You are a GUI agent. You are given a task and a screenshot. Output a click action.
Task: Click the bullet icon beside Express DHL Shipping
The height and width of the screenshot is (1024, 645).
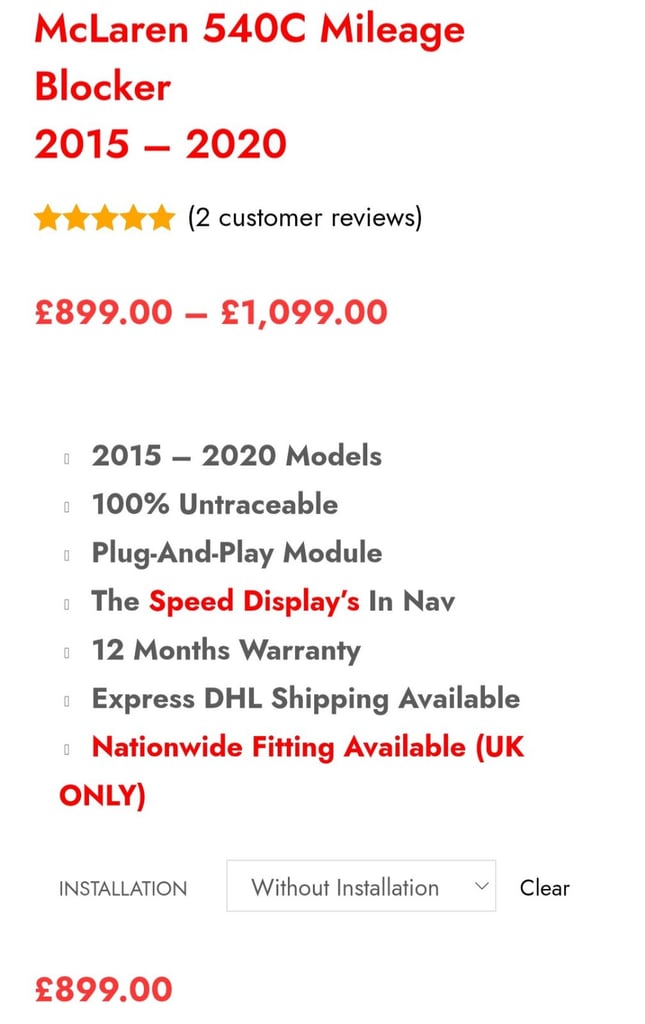click(x=67, y=701)
